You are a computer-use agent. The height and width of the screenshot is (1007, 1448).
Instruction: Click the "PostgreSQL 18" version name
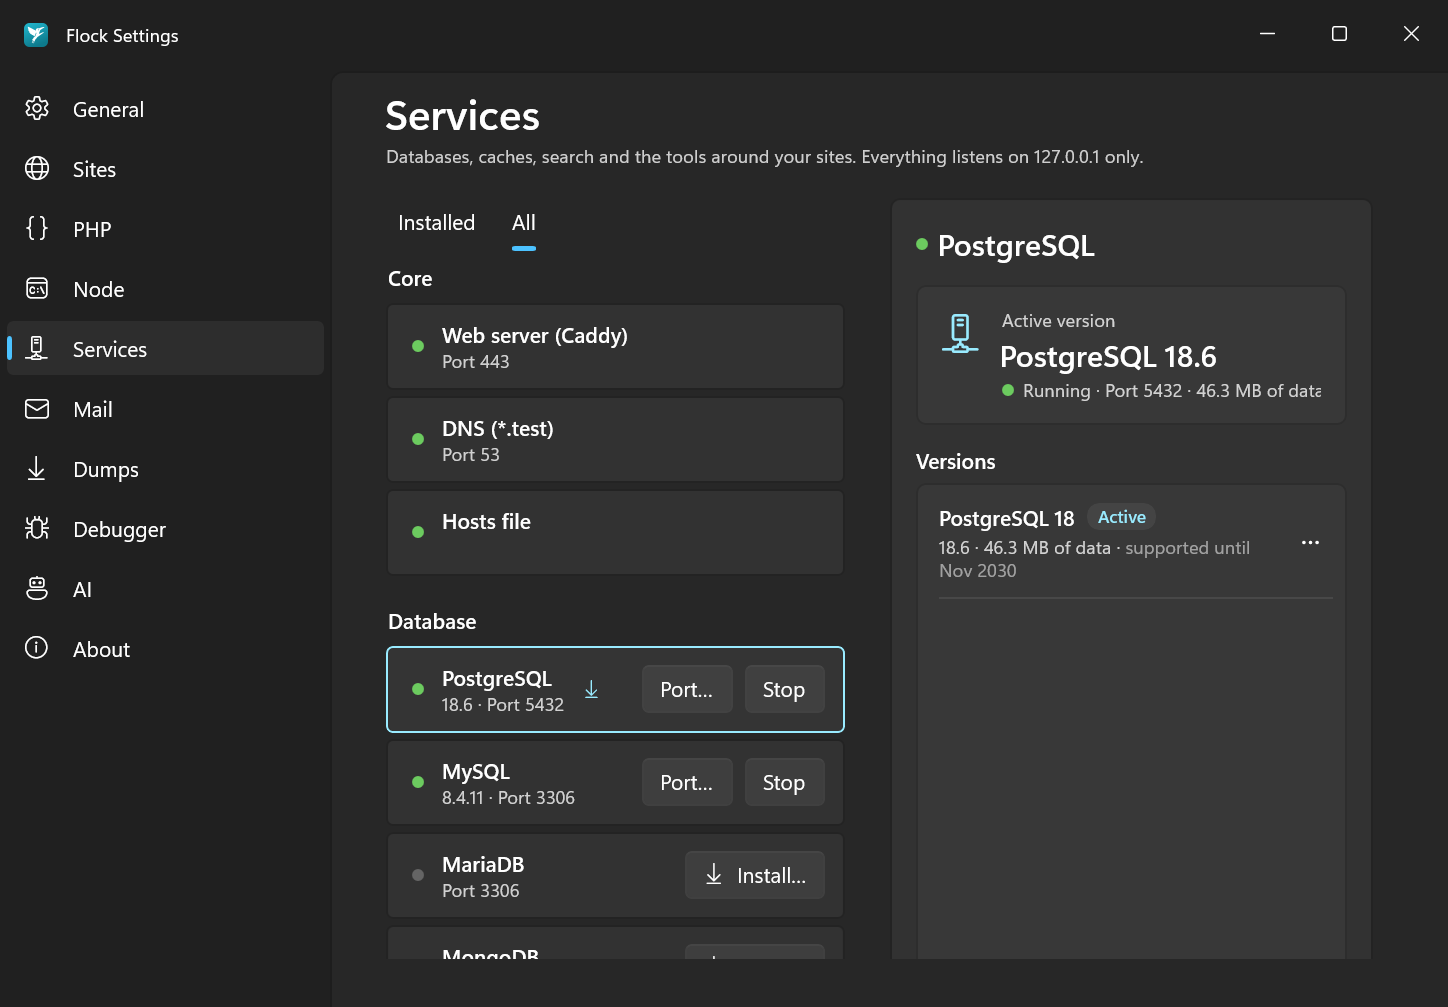1006,518
